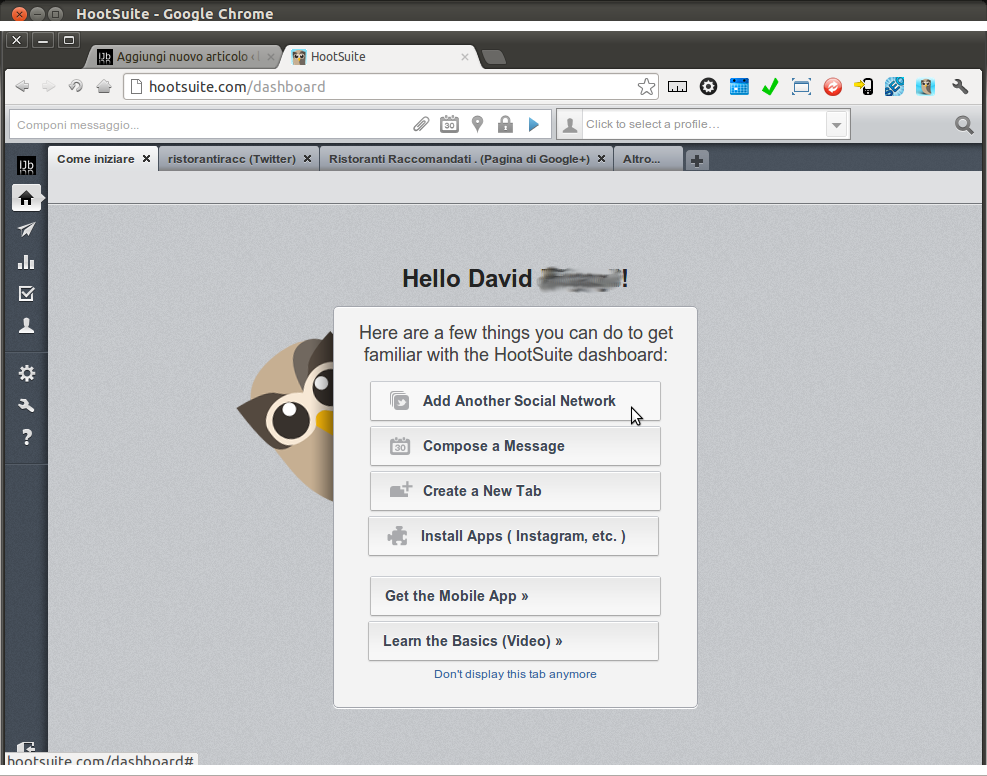The image size is (987, 776).
Task: Open the schedule message calendar icon
Action: pyautogui.click(x=449, y=124)
